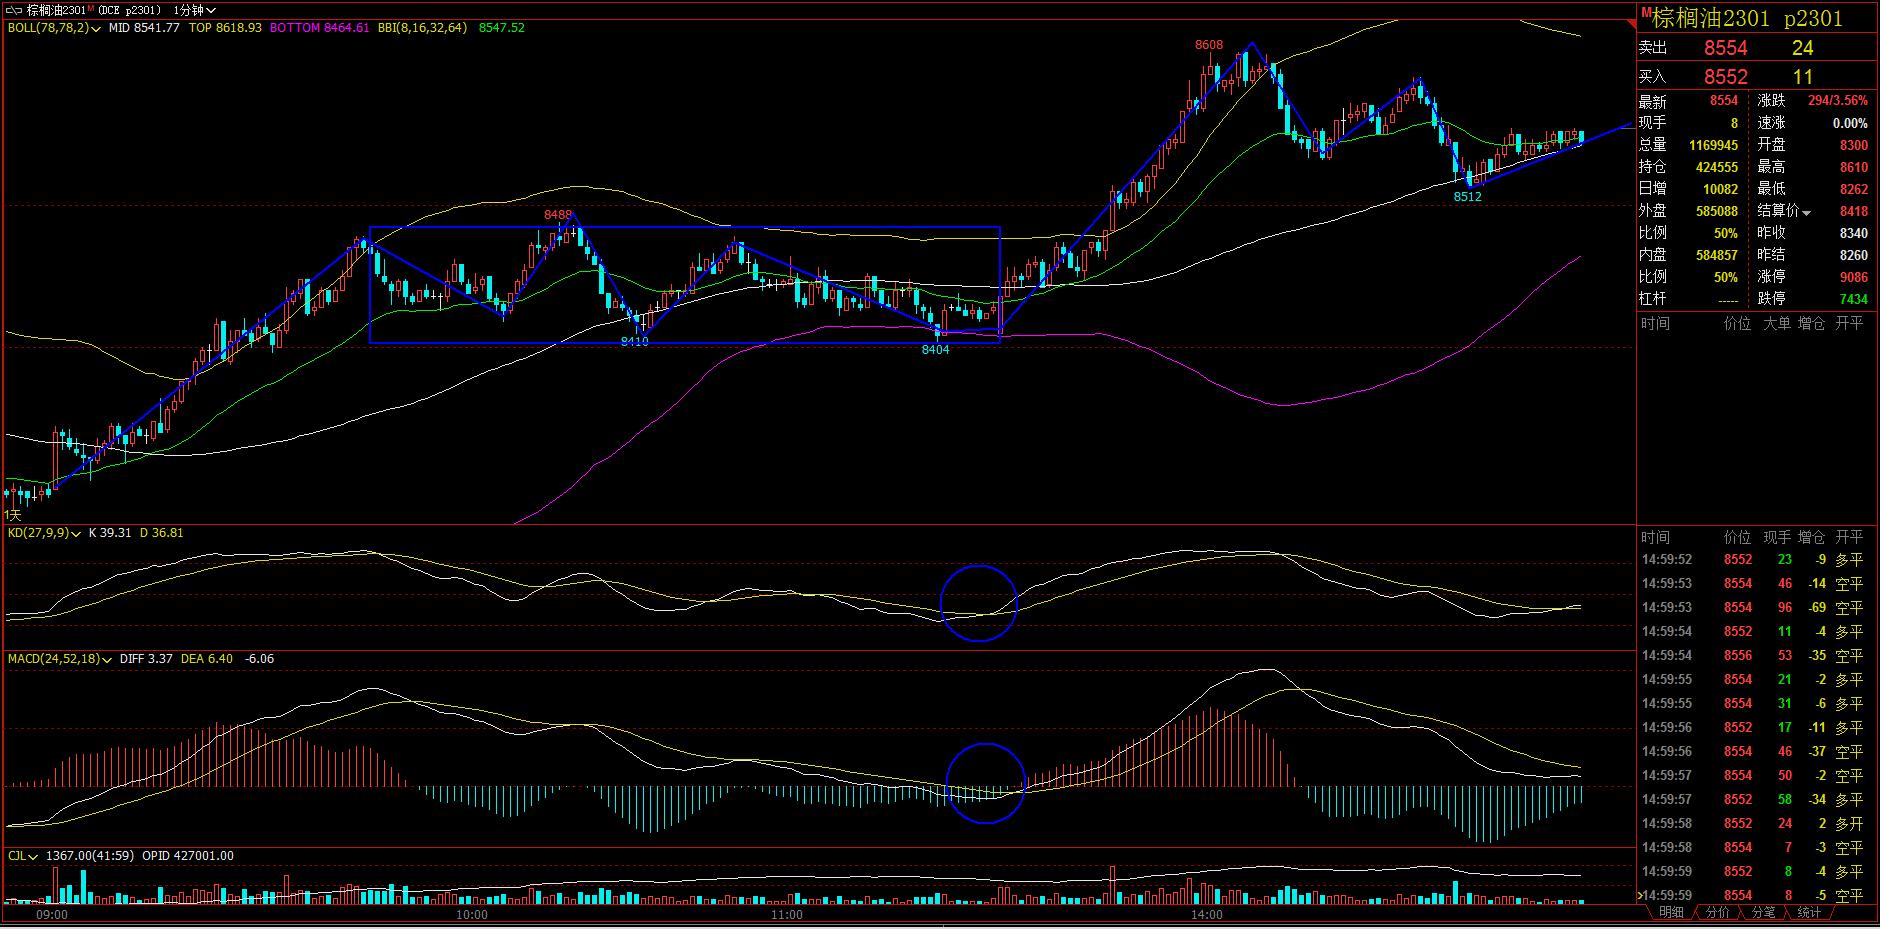Click the red M marker beside chart title
The image size is (1880, 929).
click(90, 8)
